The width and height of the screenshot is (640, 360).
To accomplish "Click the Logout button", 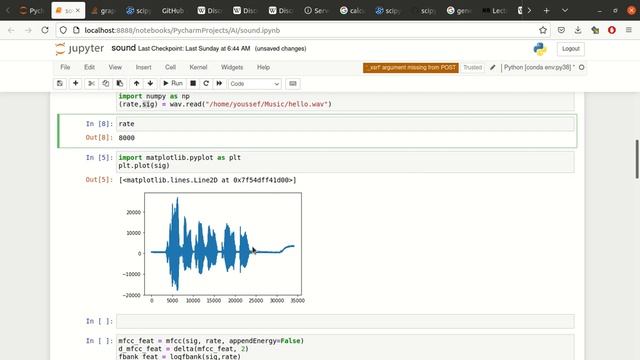I will tap(571, 49).
